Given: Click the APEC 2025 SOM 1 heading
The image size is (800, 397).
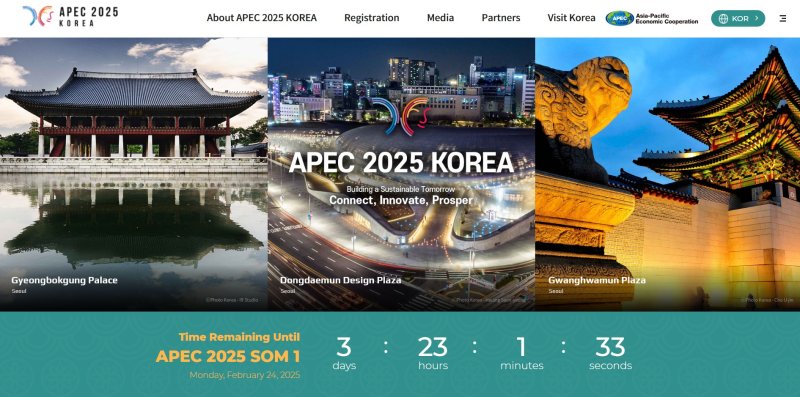Looking at the screenshot, I should click(228, 356).
